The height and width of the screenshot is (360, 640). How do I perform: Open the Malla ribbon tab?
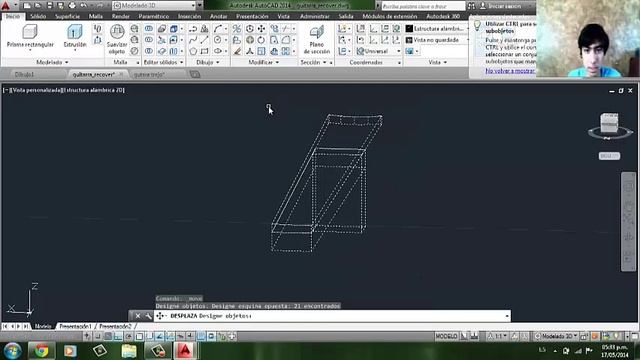(96, 16)
